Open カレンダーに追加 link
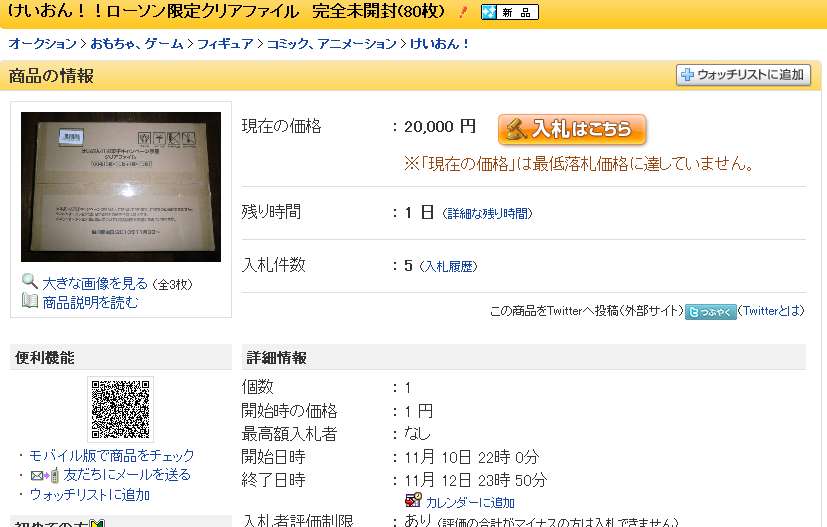This screenshot has width=827, height=527. tap(470, 503)
